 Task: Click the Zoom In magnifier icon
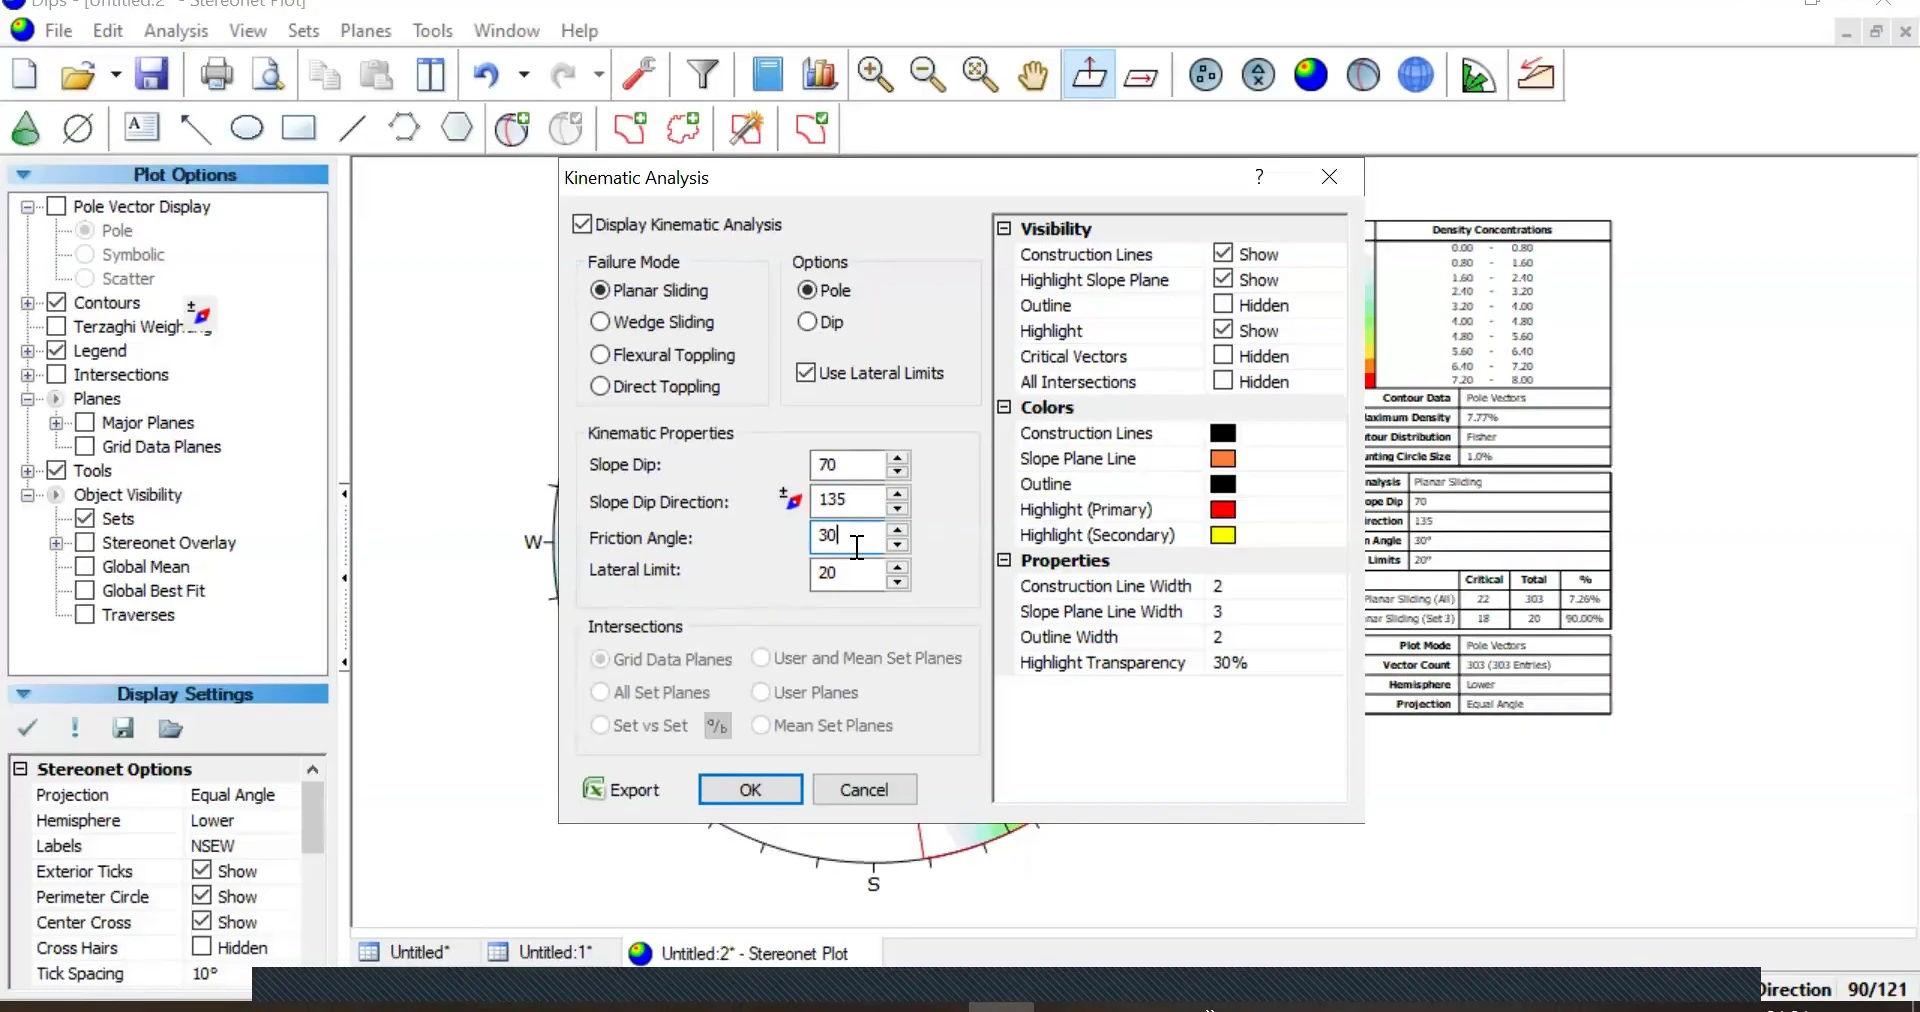(x=875, y=75)
